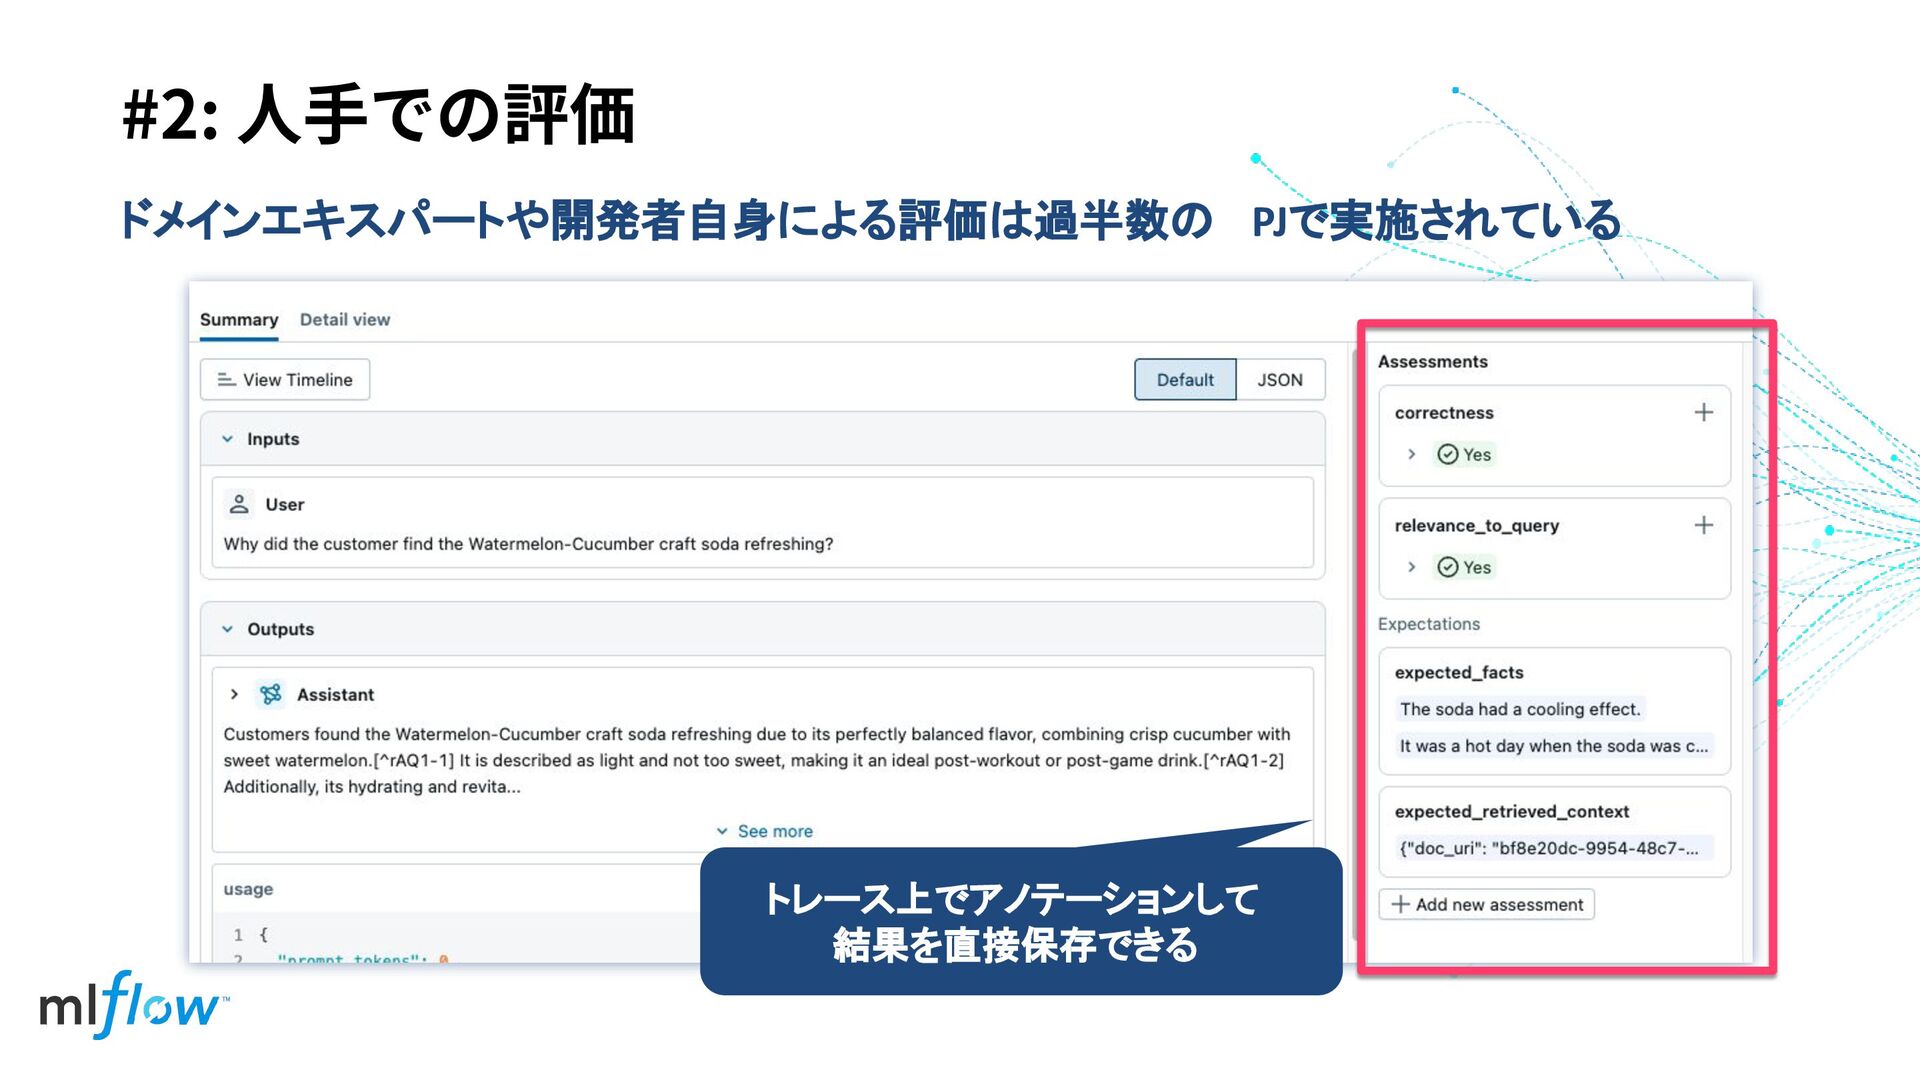Expand the relevance_to_query assessment details

point(1411,567)
